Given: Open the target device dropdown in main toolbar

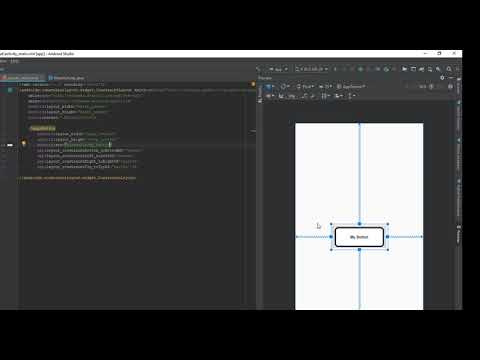Looking at the screenshot, I should pos(311,69).
